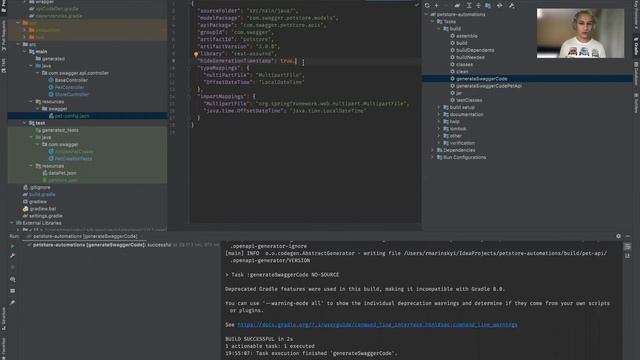
Task: Select buildDependents Gradle task
Action: (475, 50)
